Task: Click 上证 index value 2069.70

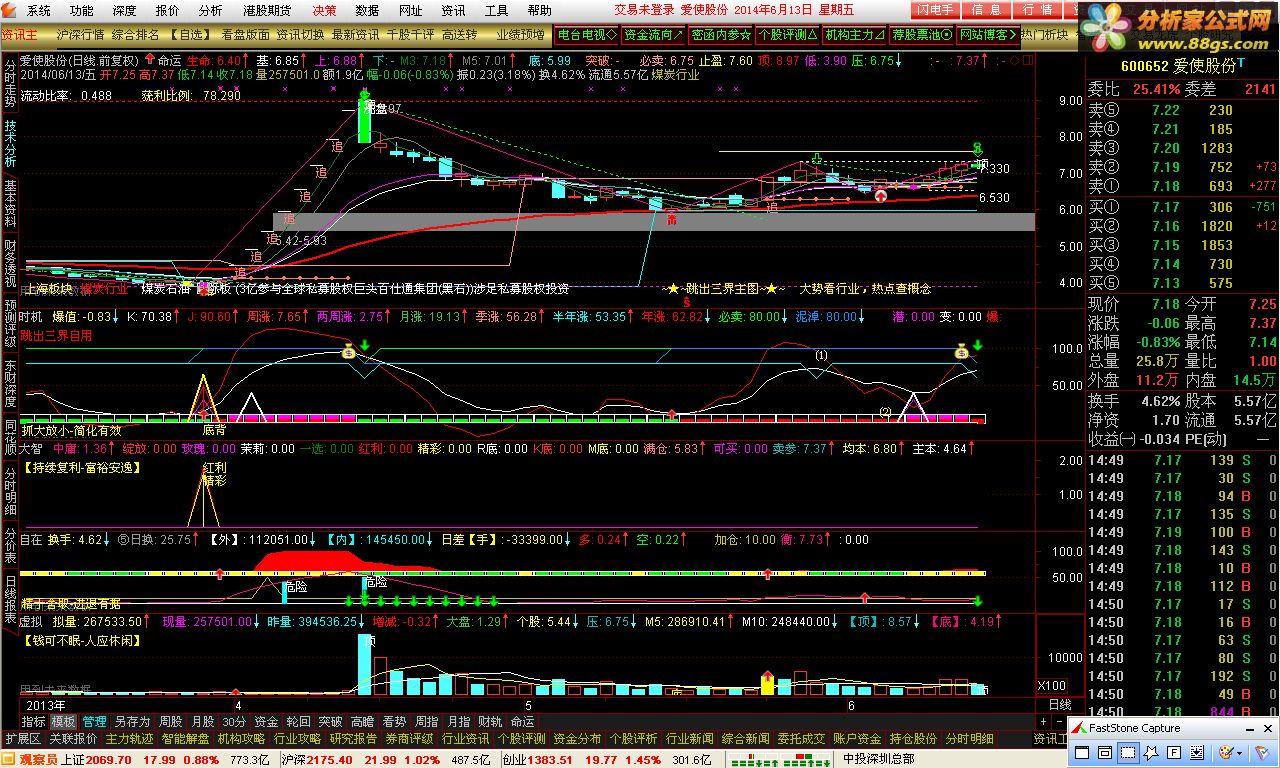Action: pos(108,760)
